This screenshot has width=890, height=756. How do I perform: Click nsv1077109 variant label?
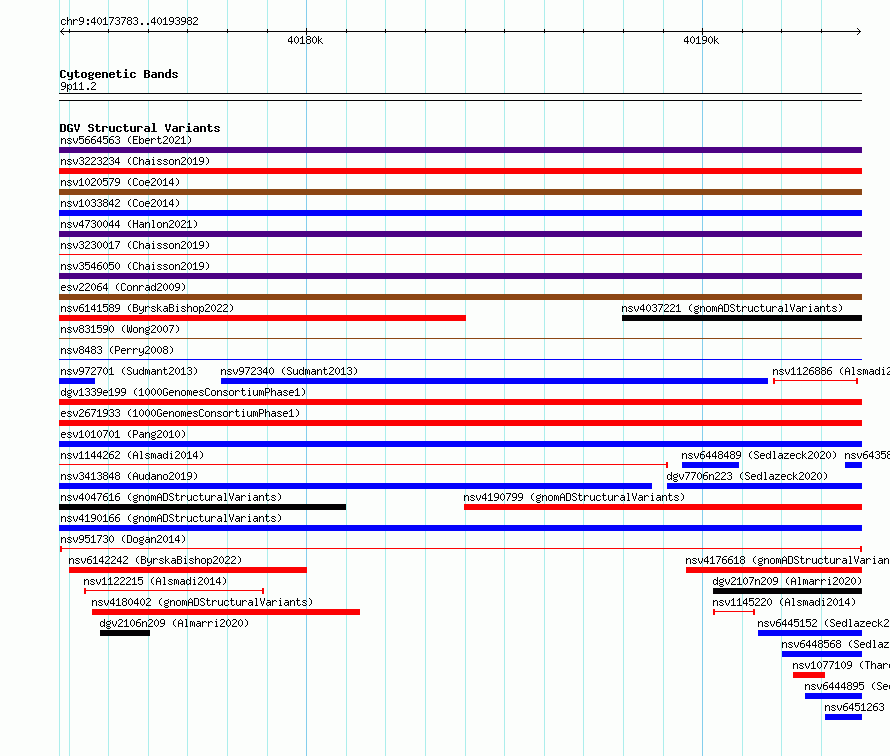(x=841, y=665)
